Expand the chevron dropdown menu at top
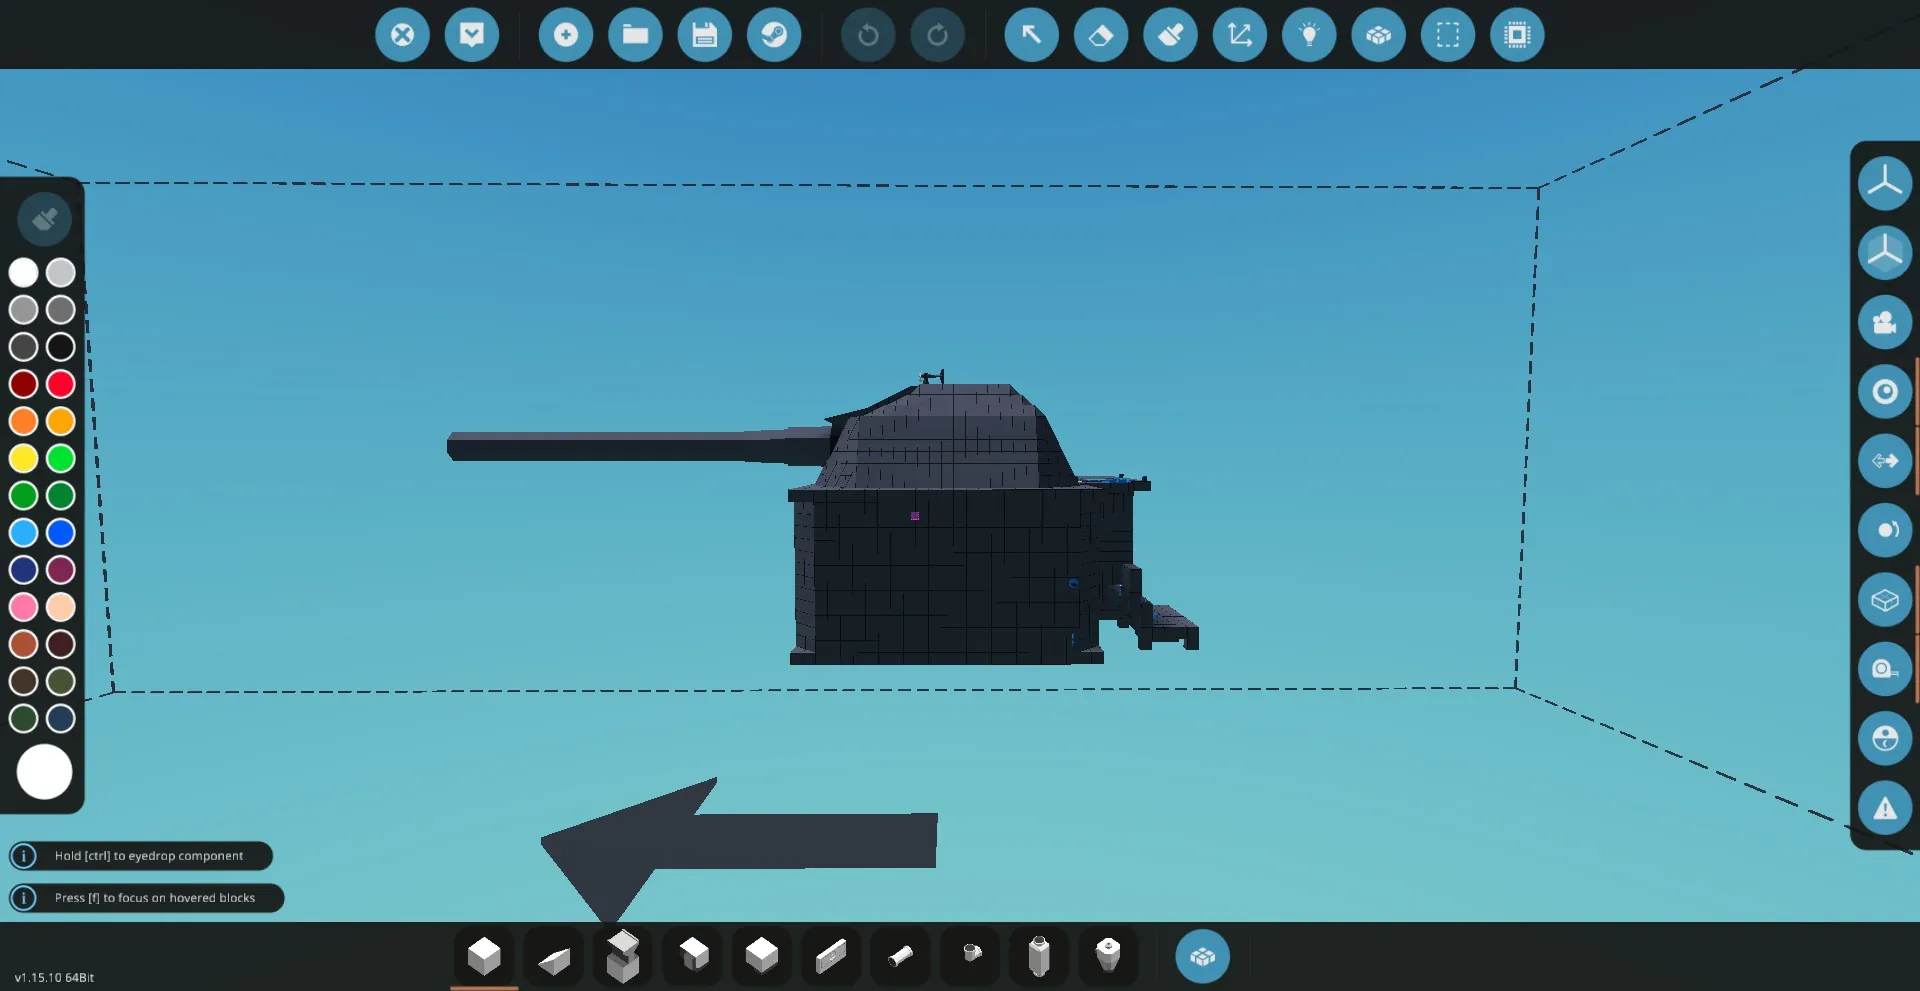 (x=472, y=35)
